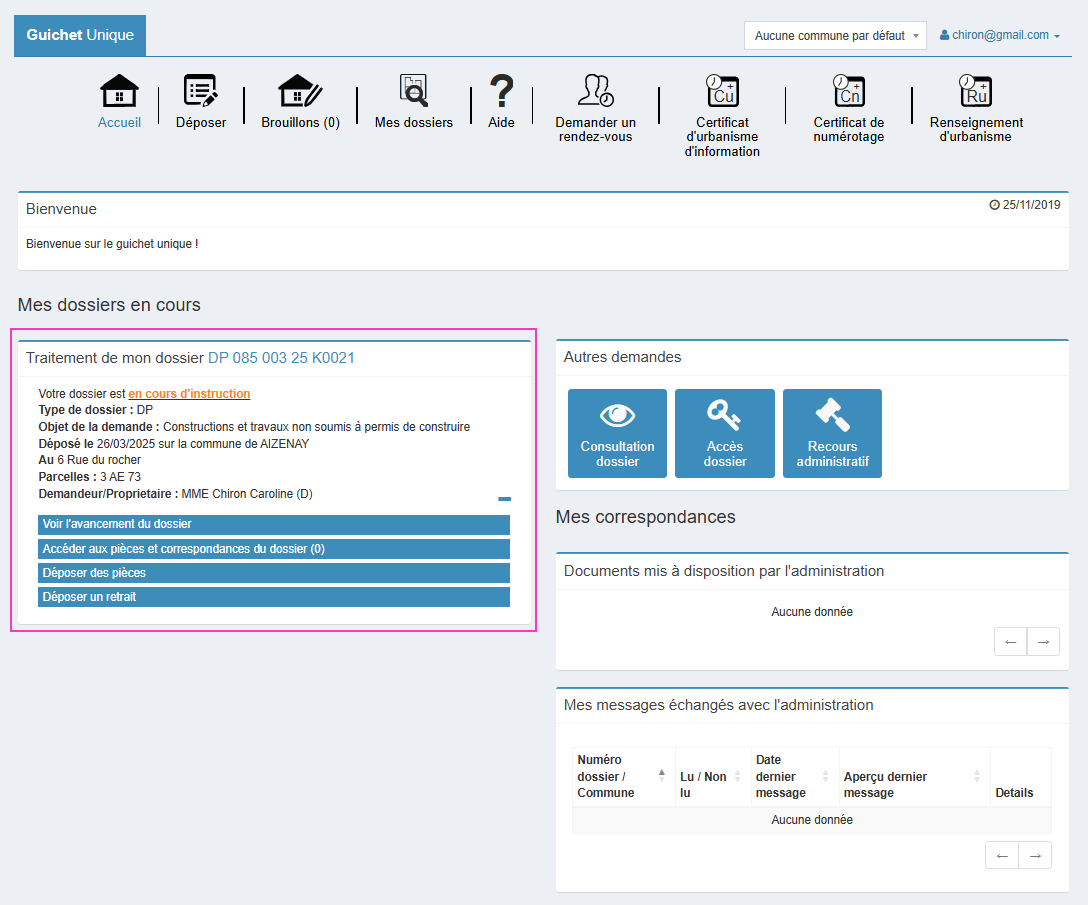
Task: Click Déposer un retrait bar
Action: [x=274, y=597]
